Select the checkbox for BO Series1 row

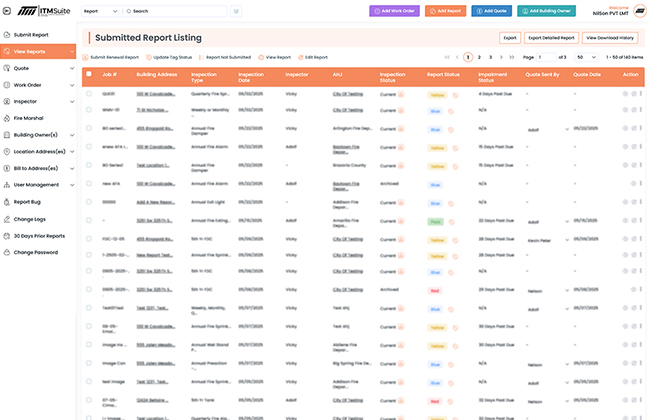click(89, 165)
